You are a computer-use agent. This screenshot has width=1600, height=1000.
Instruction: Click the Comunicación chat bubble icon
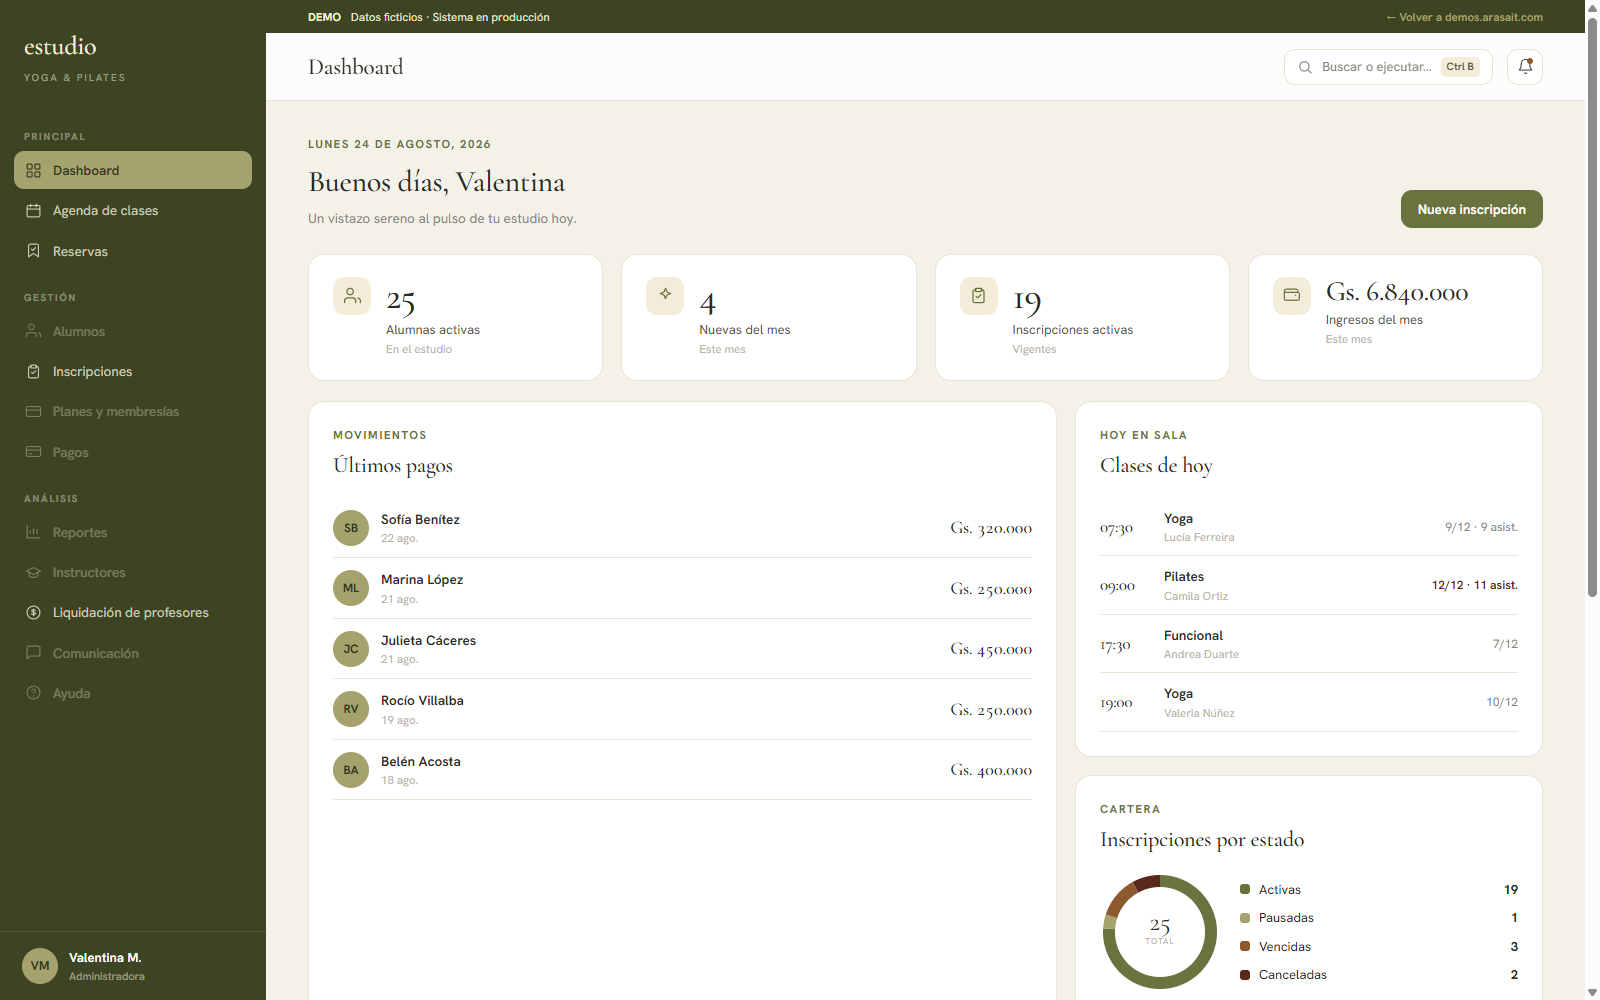[x=33, y=653]
